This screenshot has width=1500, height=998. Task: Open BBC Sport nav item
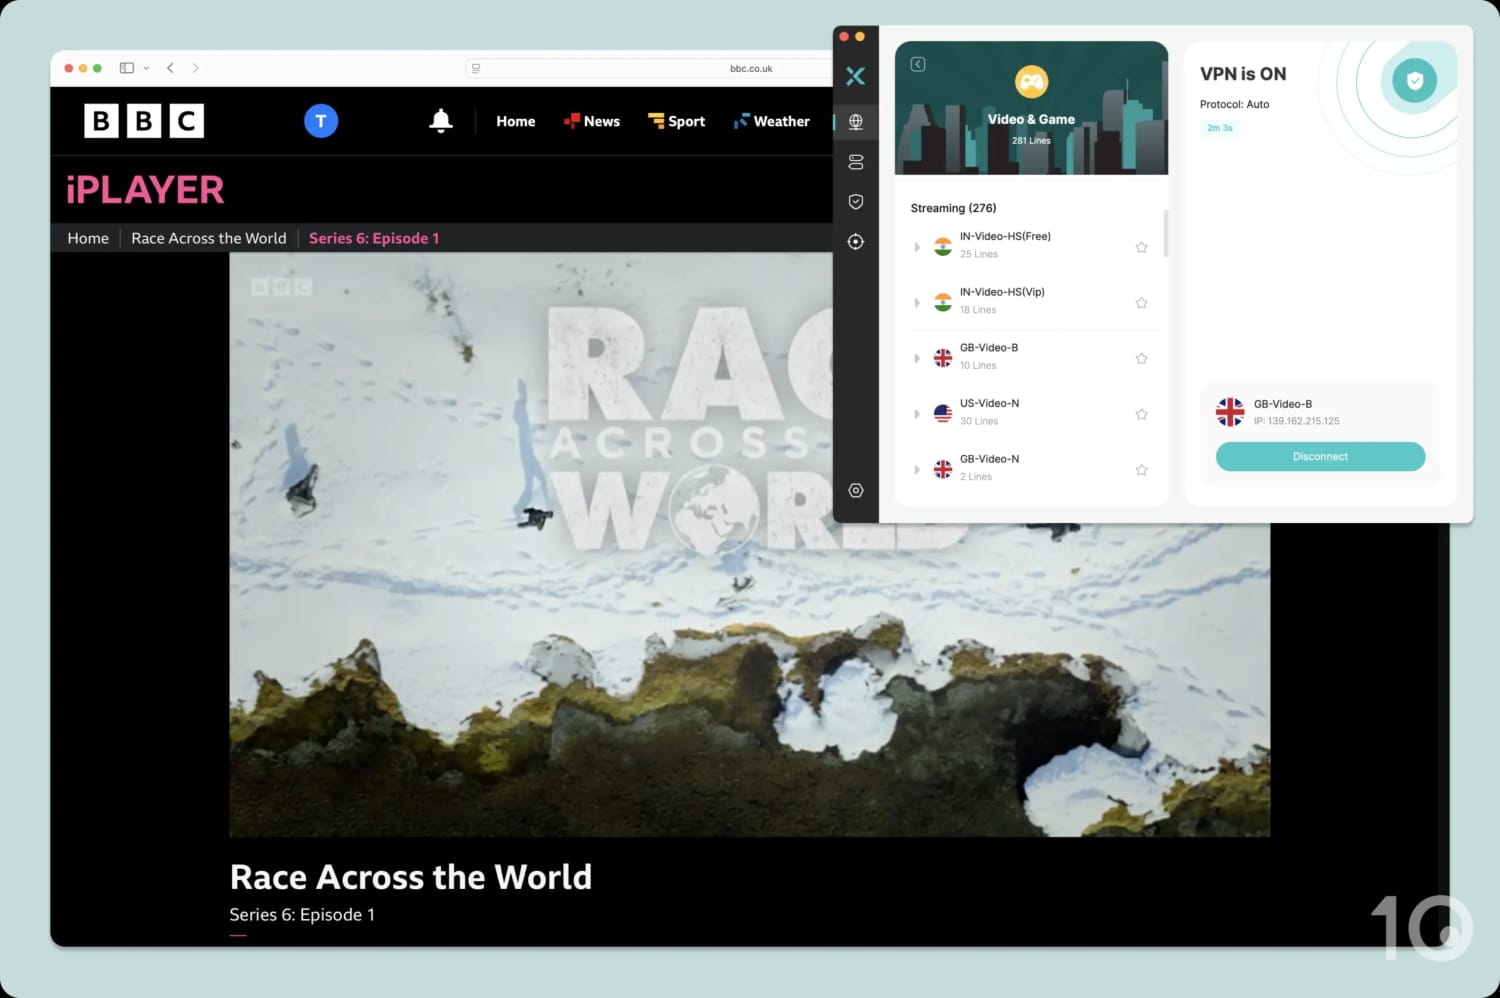pyautogui.click(x=677, y=121)
